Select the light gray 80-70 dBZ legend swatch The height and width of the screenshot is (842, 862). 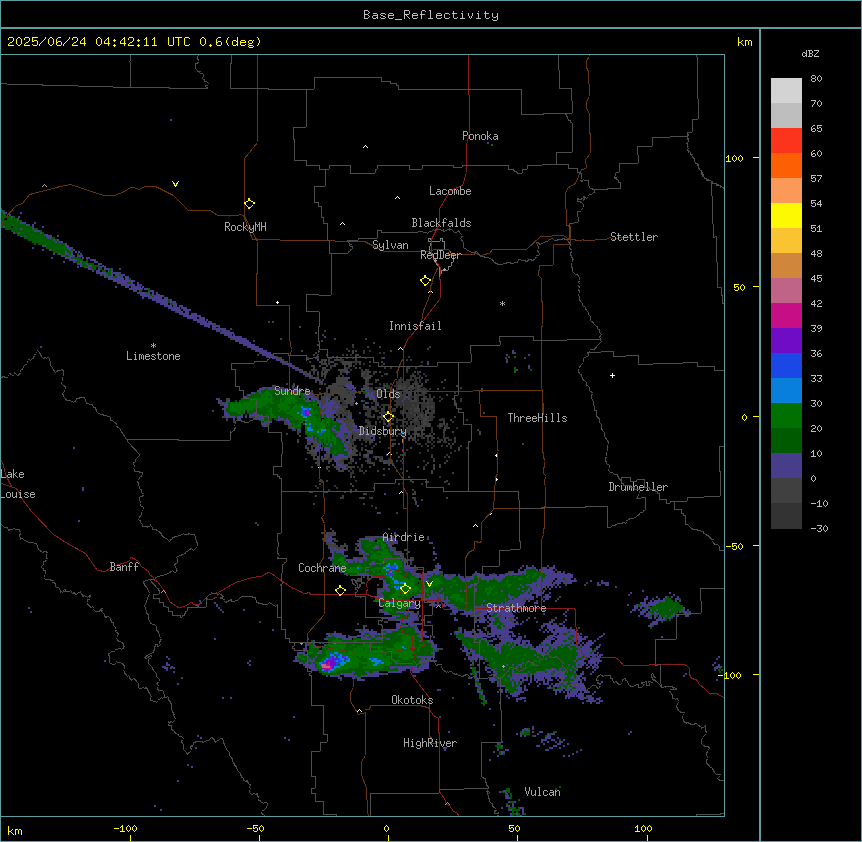pyautogui.click(x=786, y=91)
